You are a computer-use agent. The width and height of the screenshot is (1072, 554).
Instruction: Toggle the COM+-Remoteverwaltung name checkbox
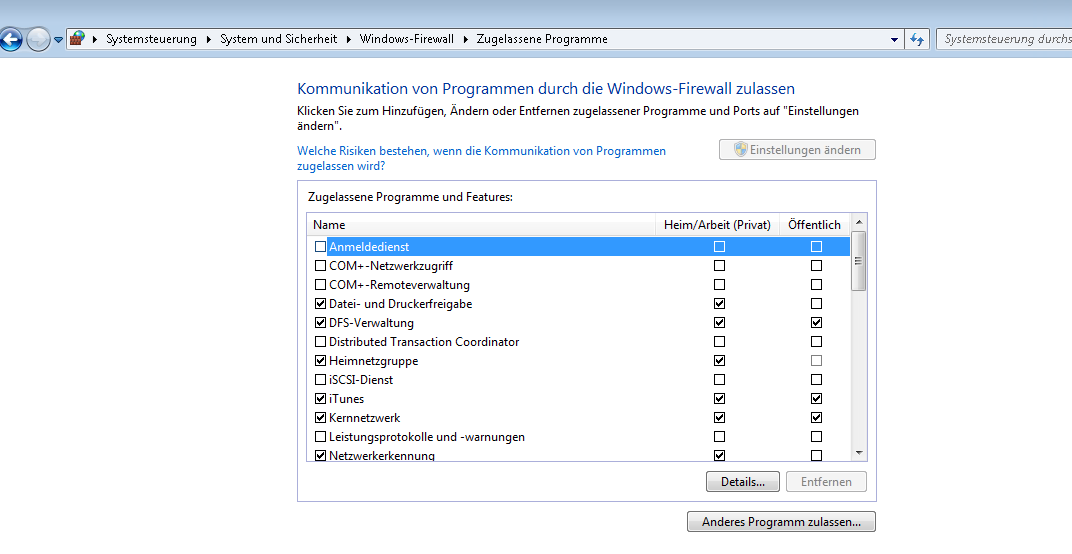tap(320, 285)
